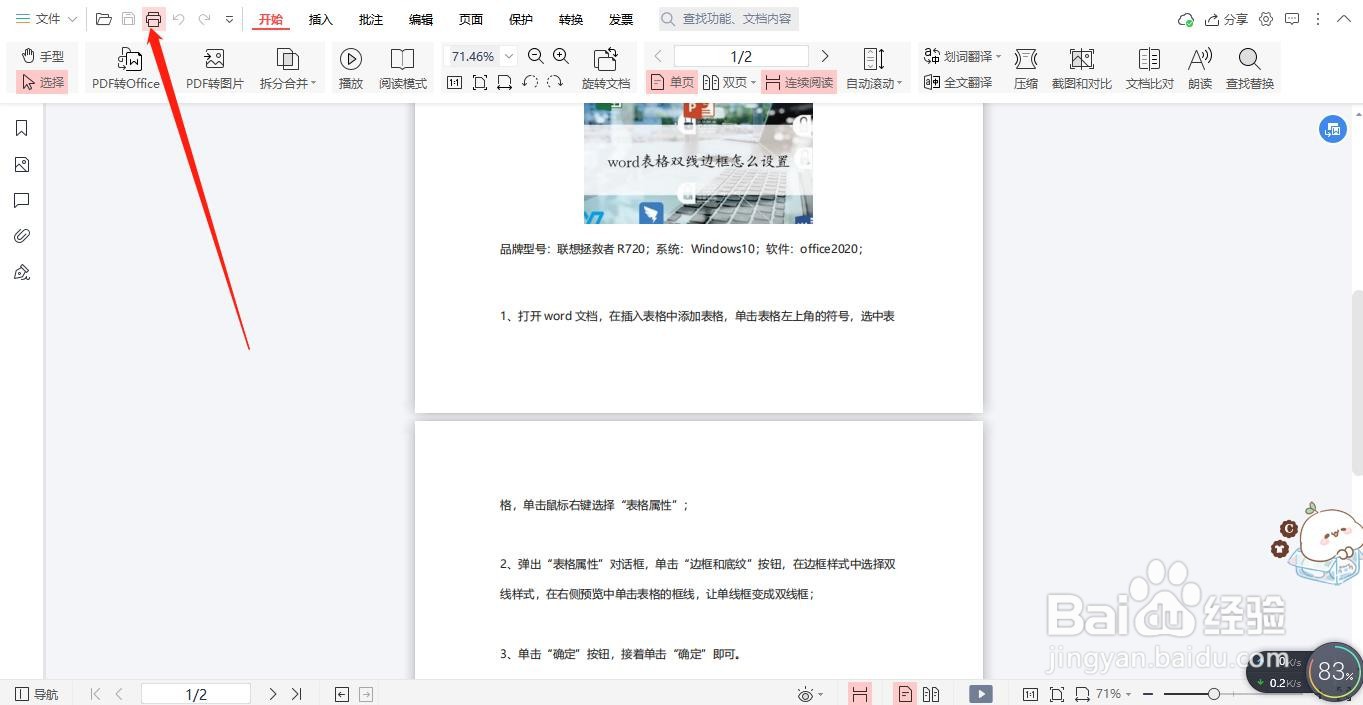Open the bookmark panel in sidebar
Image resolution: width=1363 pixels, height=705 pixels.
coord(22,128)
